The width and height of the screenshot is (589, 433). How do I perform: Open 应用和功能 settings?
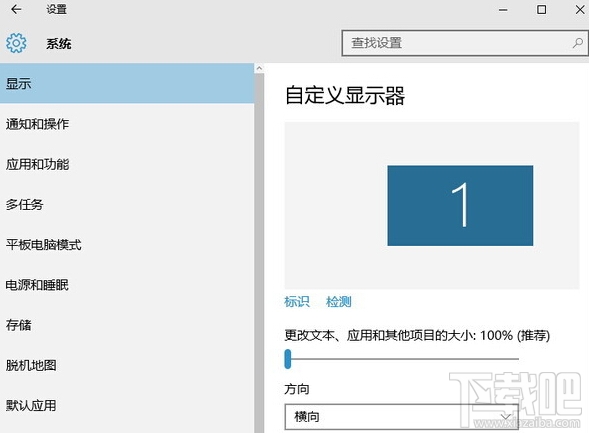point(127,164)
